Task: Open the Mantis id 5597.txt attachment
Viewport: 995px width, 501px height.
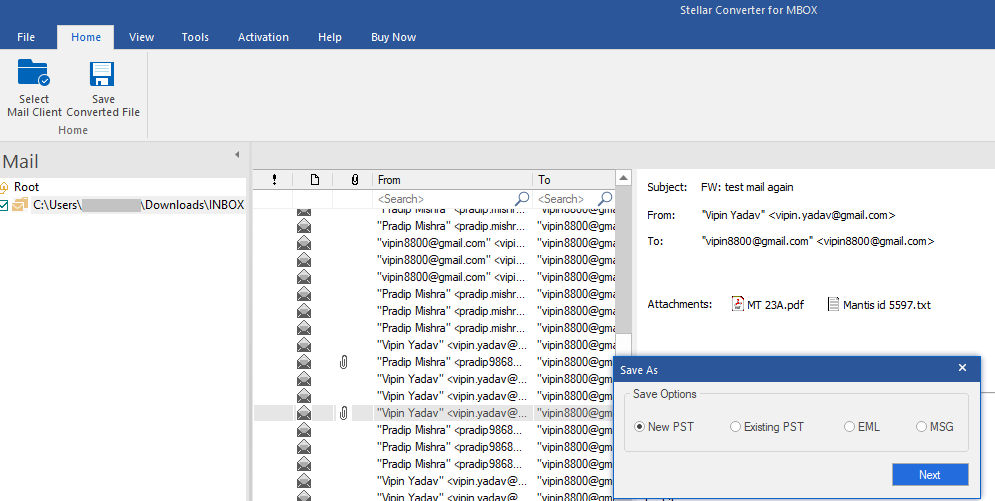Action: 879,304
